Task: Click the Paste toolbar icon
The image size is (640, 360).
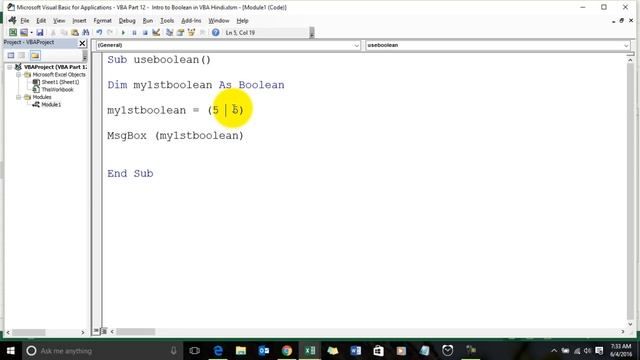Action: [x=75, y=33]
